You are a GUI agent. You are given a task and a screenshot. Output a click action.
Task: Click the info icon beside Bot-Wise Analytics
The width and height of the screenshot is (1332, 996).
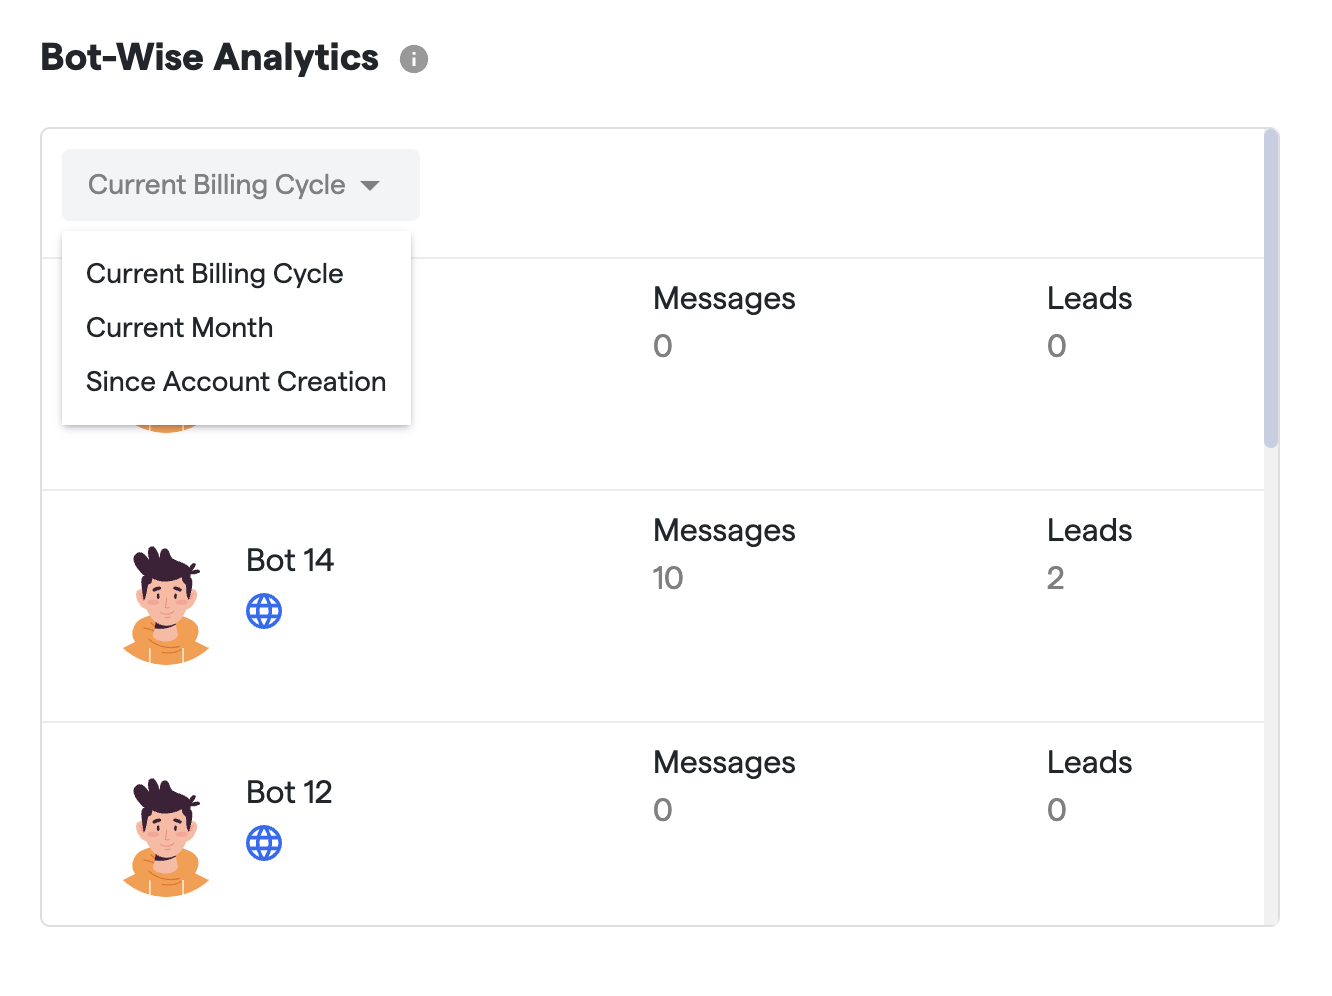(414, 60)
